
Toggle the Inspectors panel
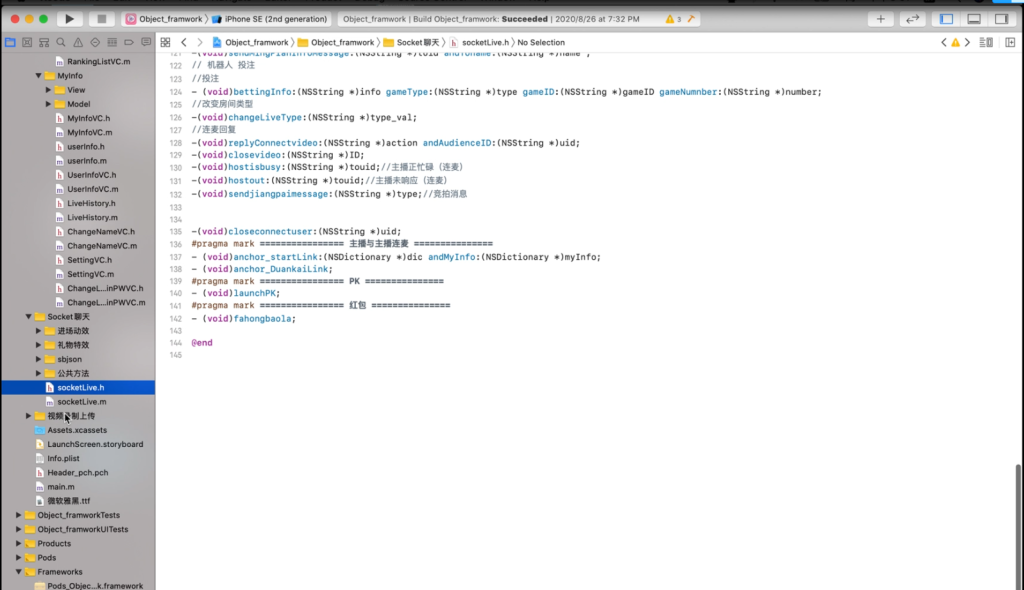[1001, 19]
